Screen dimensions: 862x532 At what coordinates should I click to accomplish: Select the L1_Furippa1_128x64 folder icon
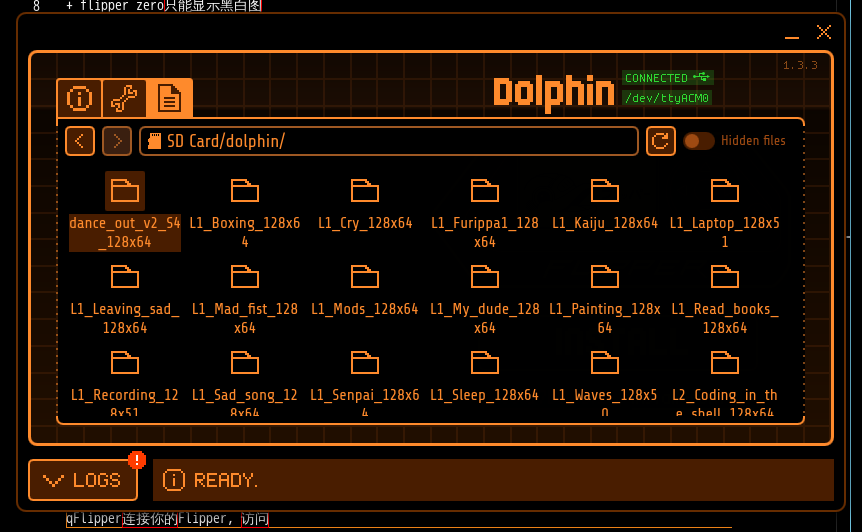[x=485, y=191]
